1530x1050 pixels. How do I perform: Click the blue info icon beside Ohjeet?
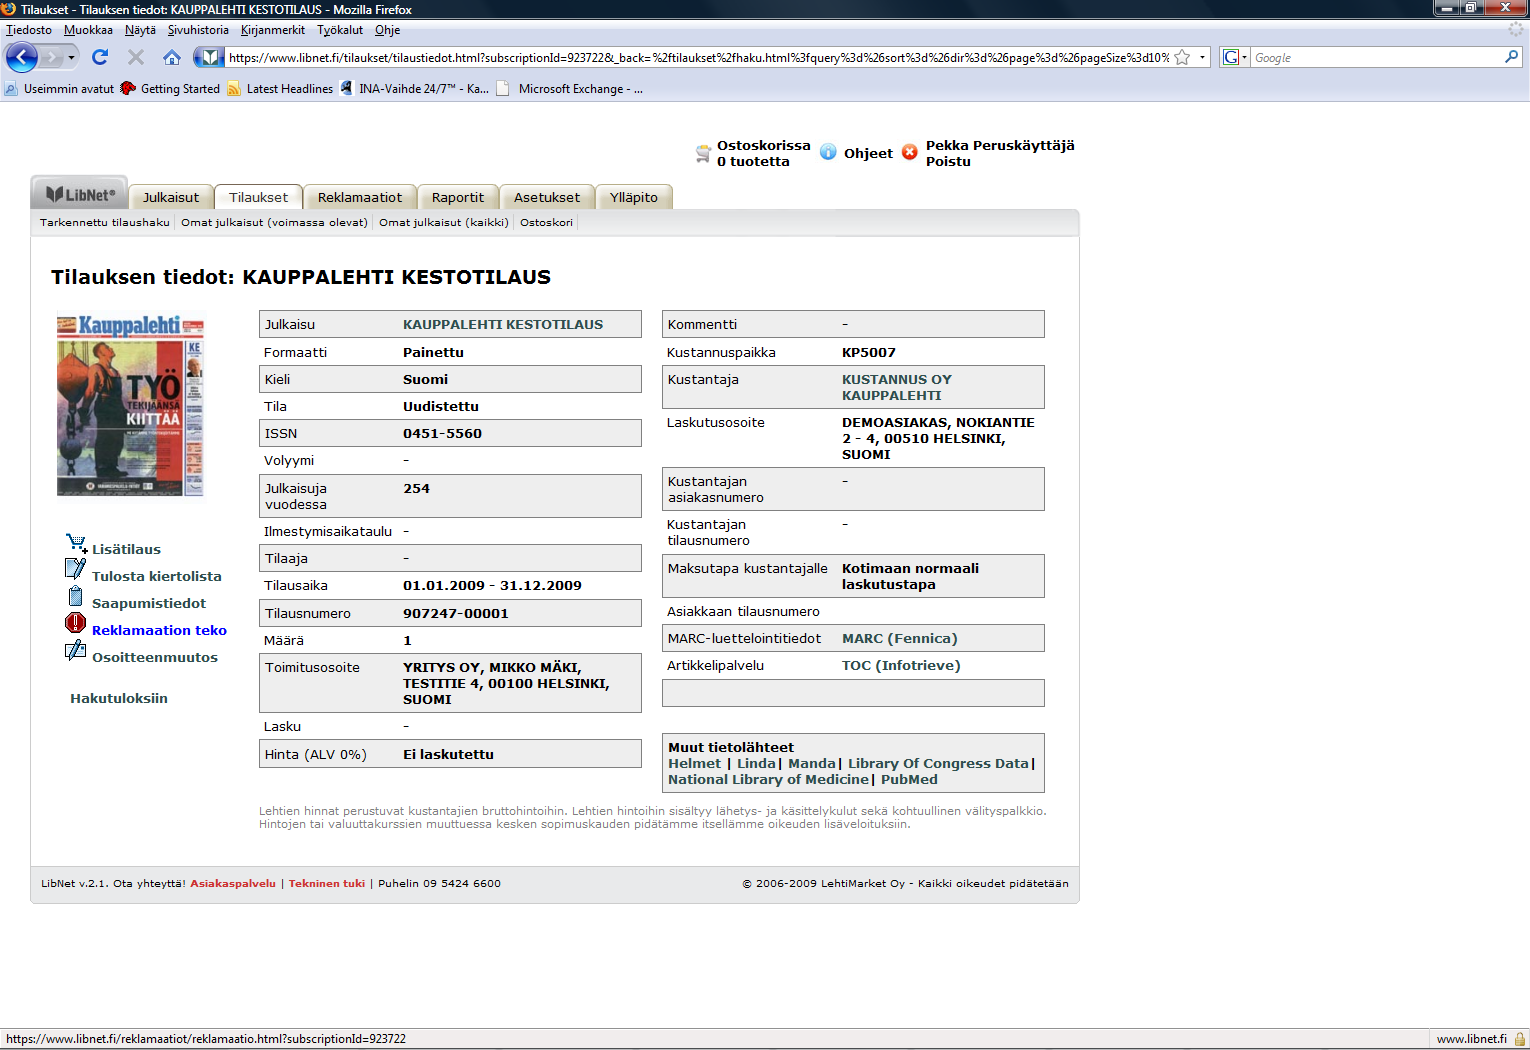pyautogui.click(x=828, y=152)
